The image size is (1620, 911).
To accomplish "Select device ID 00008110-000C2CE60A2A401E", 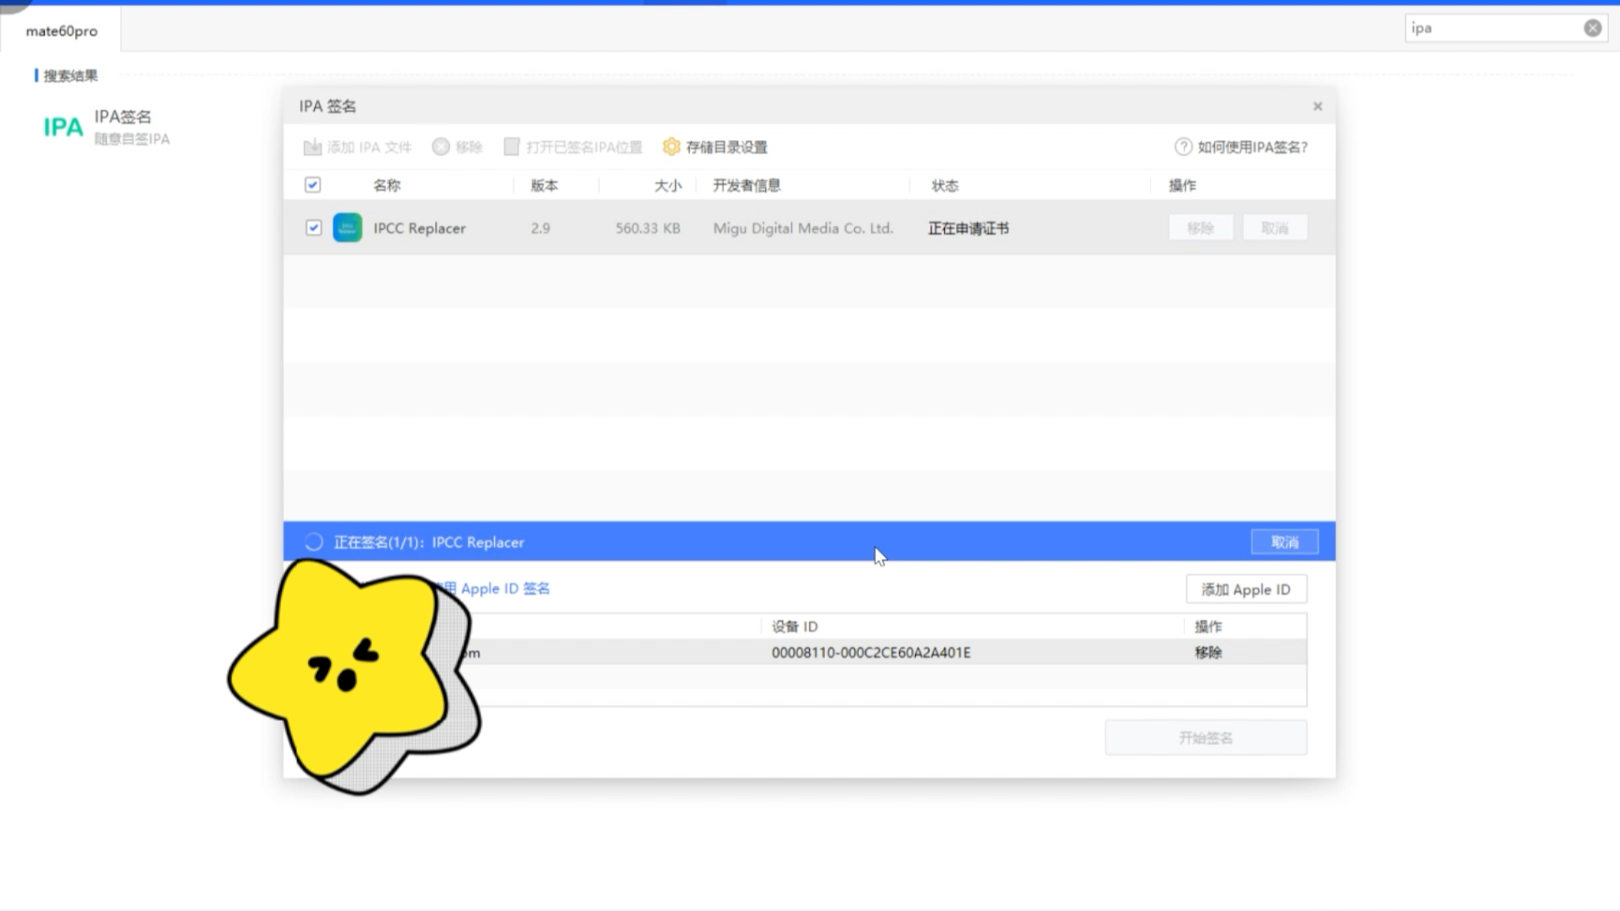I will (871, 652).
